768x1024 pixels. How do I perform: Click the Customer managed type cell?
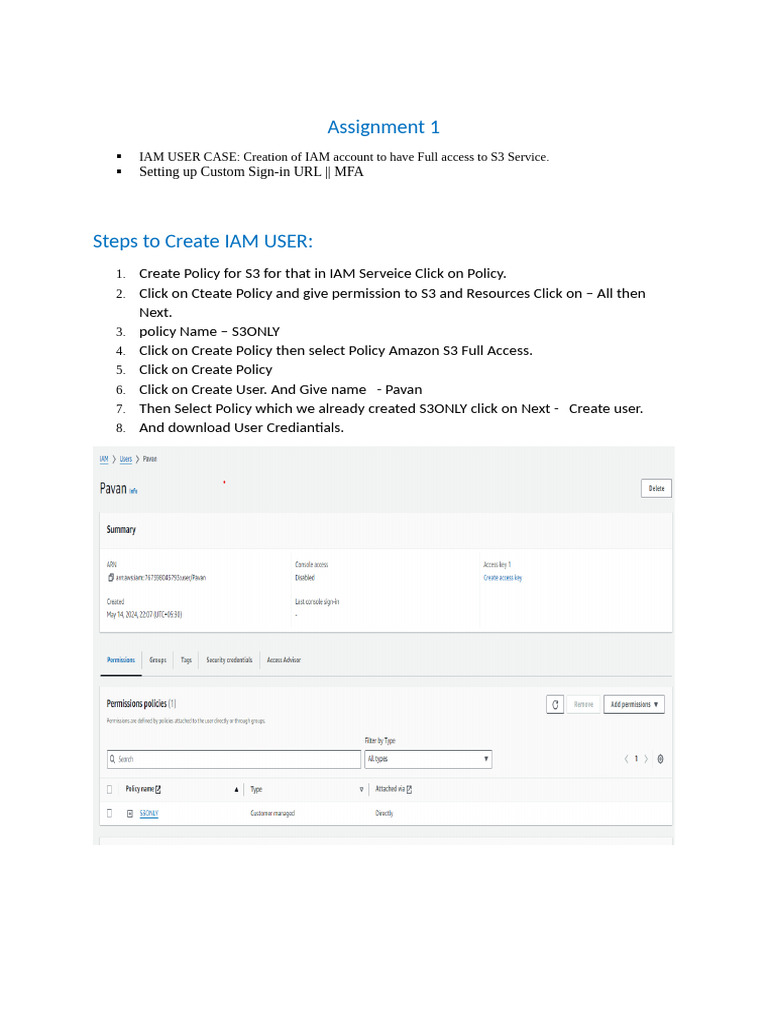pos(272,814)
